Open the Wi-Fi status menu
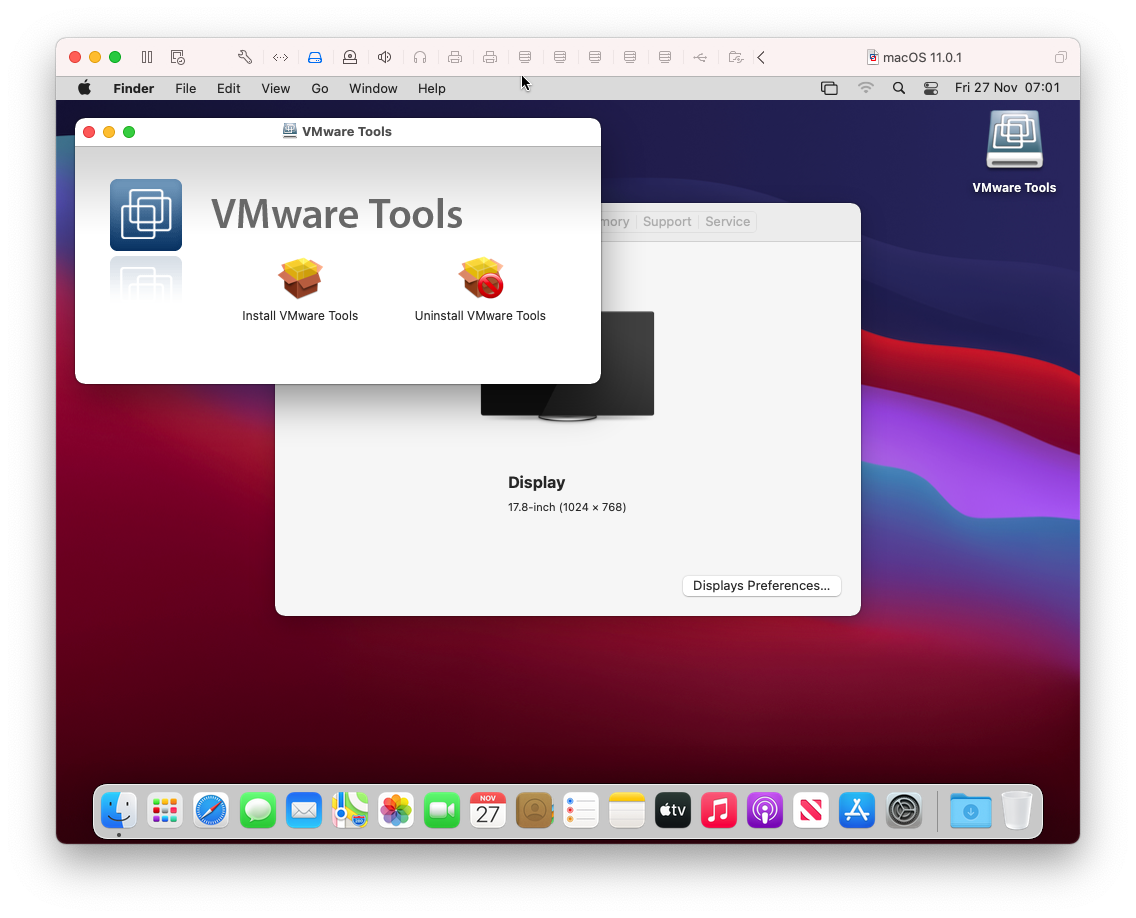This screenshot has height=918, width=1136. 865,88
